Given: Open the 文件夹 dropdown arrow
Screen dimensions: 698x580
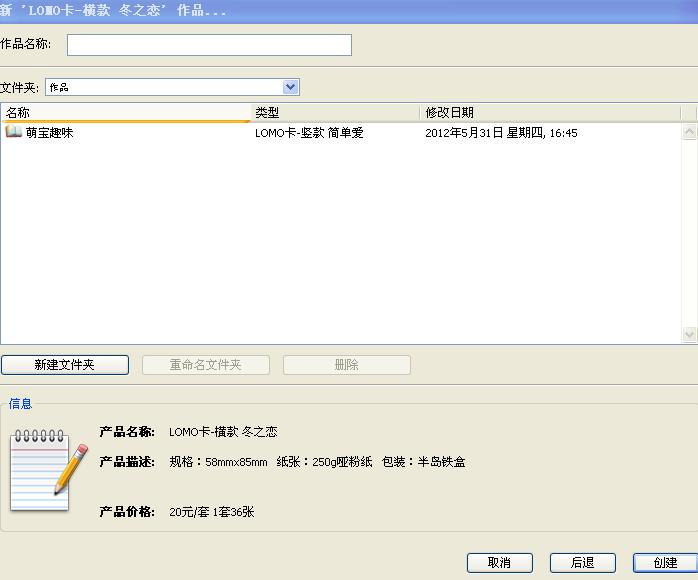Looking at the screenshot, I should (291, 87).
